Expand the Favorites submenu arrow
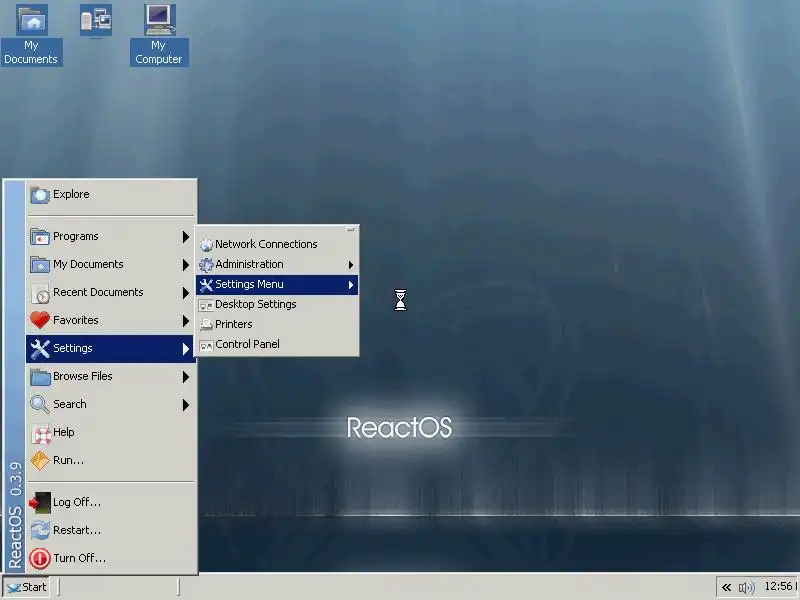The image size is (800, 600). click(186, 320)
